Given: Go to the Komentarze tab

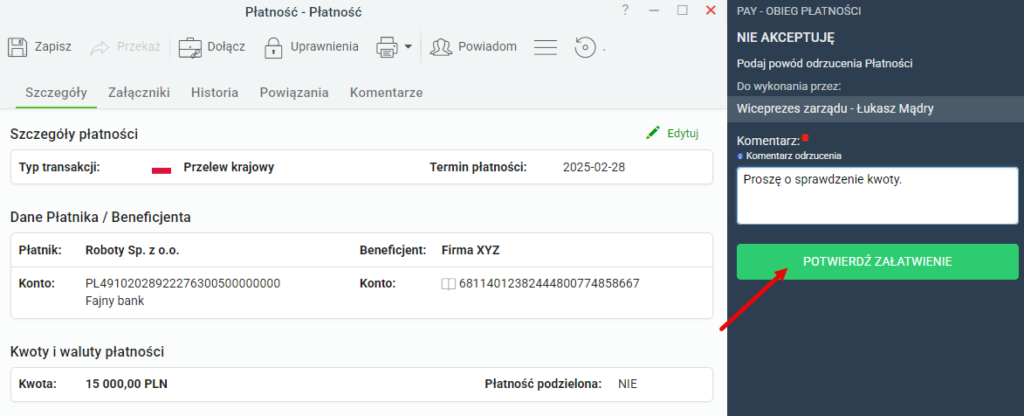Looking at the screenshot, I should click(x=386, y=93).
